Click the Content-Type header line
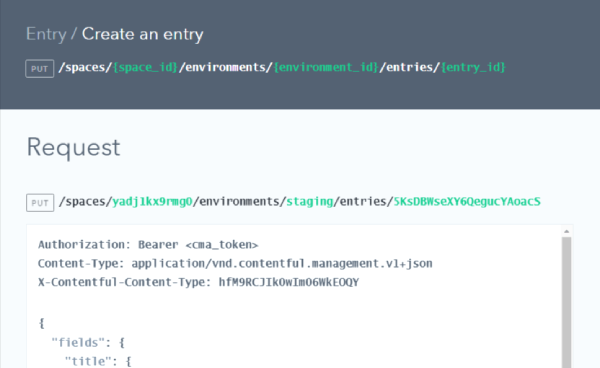Screen dimensions: 600x368 coord(235,264)
